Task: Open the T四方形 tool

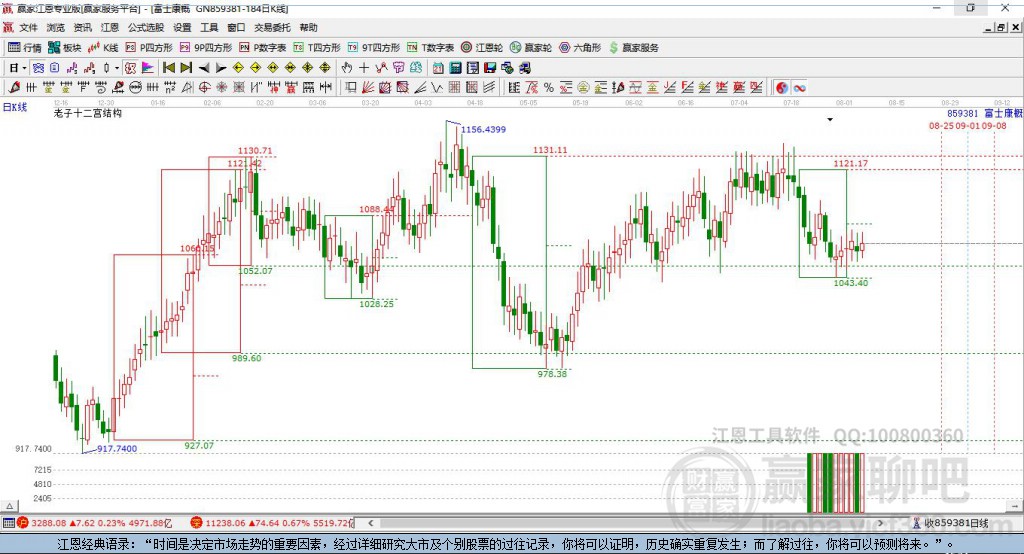Action: pos(317,48)
